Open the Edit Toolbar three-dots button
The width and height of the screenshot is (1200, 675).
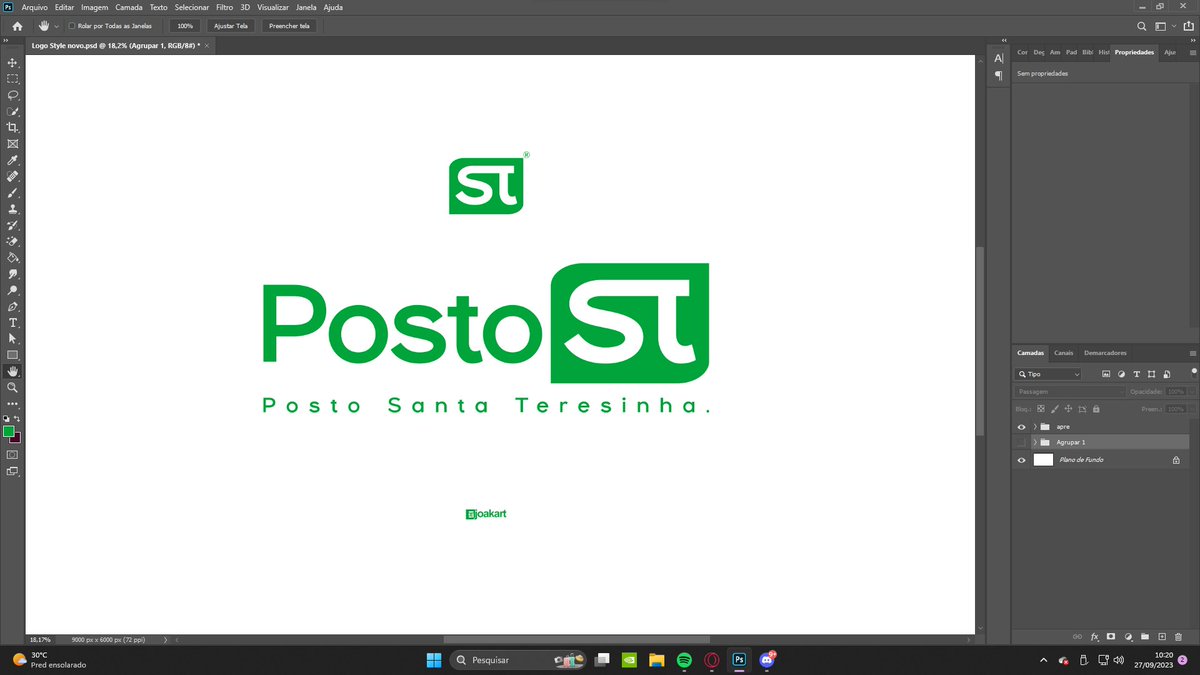13,403
